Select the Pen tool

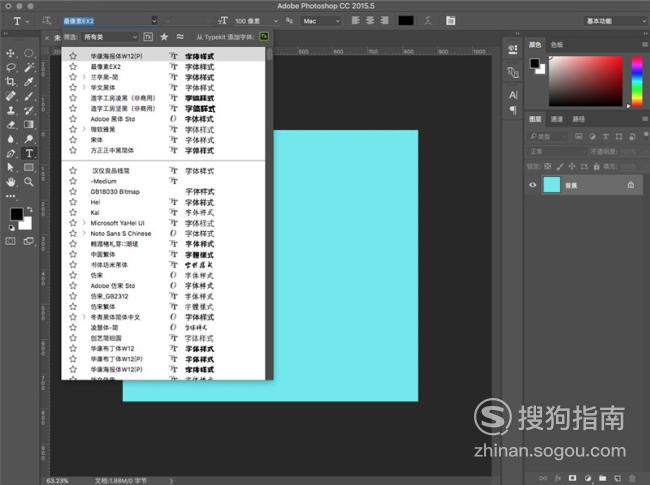coord(10,153)
